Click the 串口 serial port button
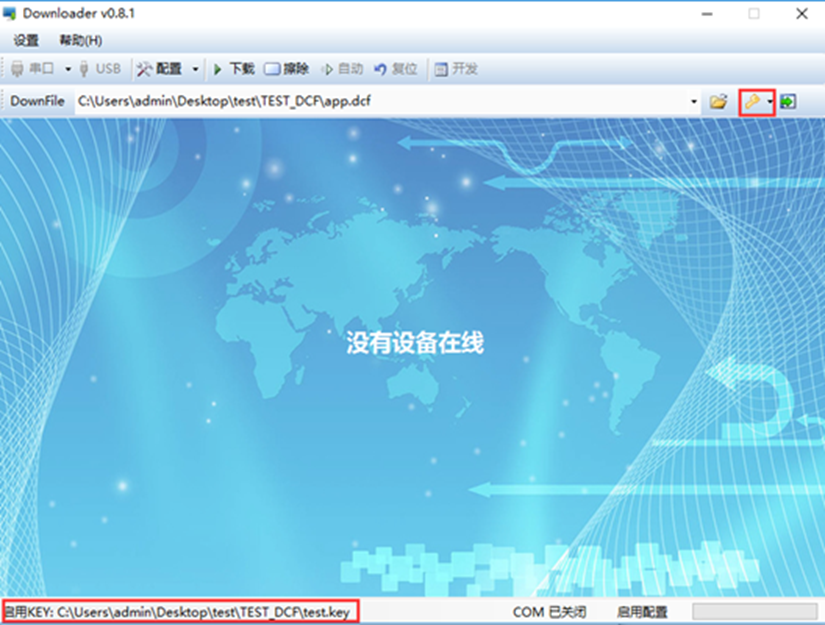Image resolution: width=825 pixels, height=625 pixels. tap(33, 69)
